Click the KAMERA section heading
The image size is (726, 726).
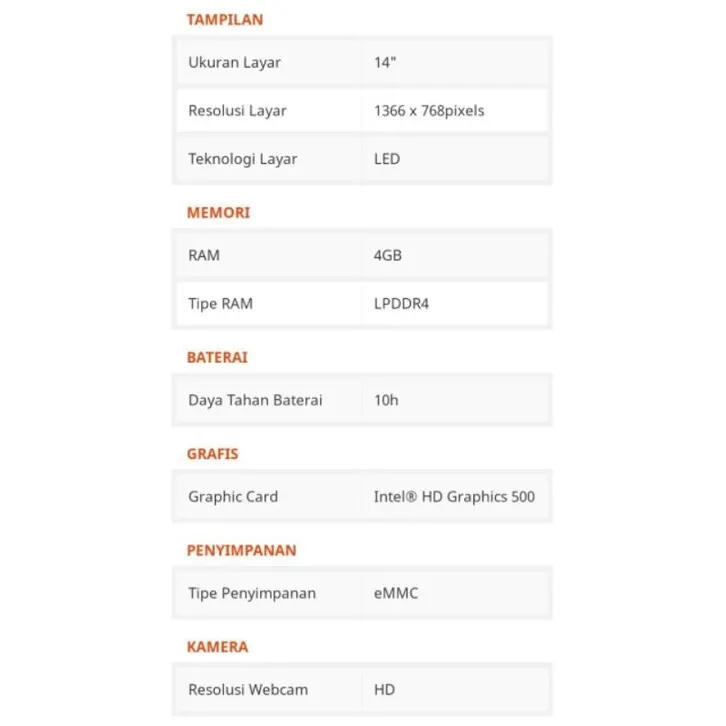(217, 647)
